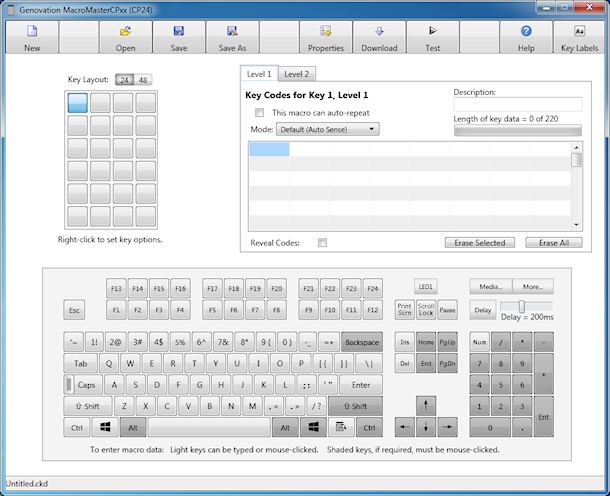Toggle the Reveal Codes checkbox
Image resolution: width=610 pixels, height=496 pixels.
[x=322, y=243]
